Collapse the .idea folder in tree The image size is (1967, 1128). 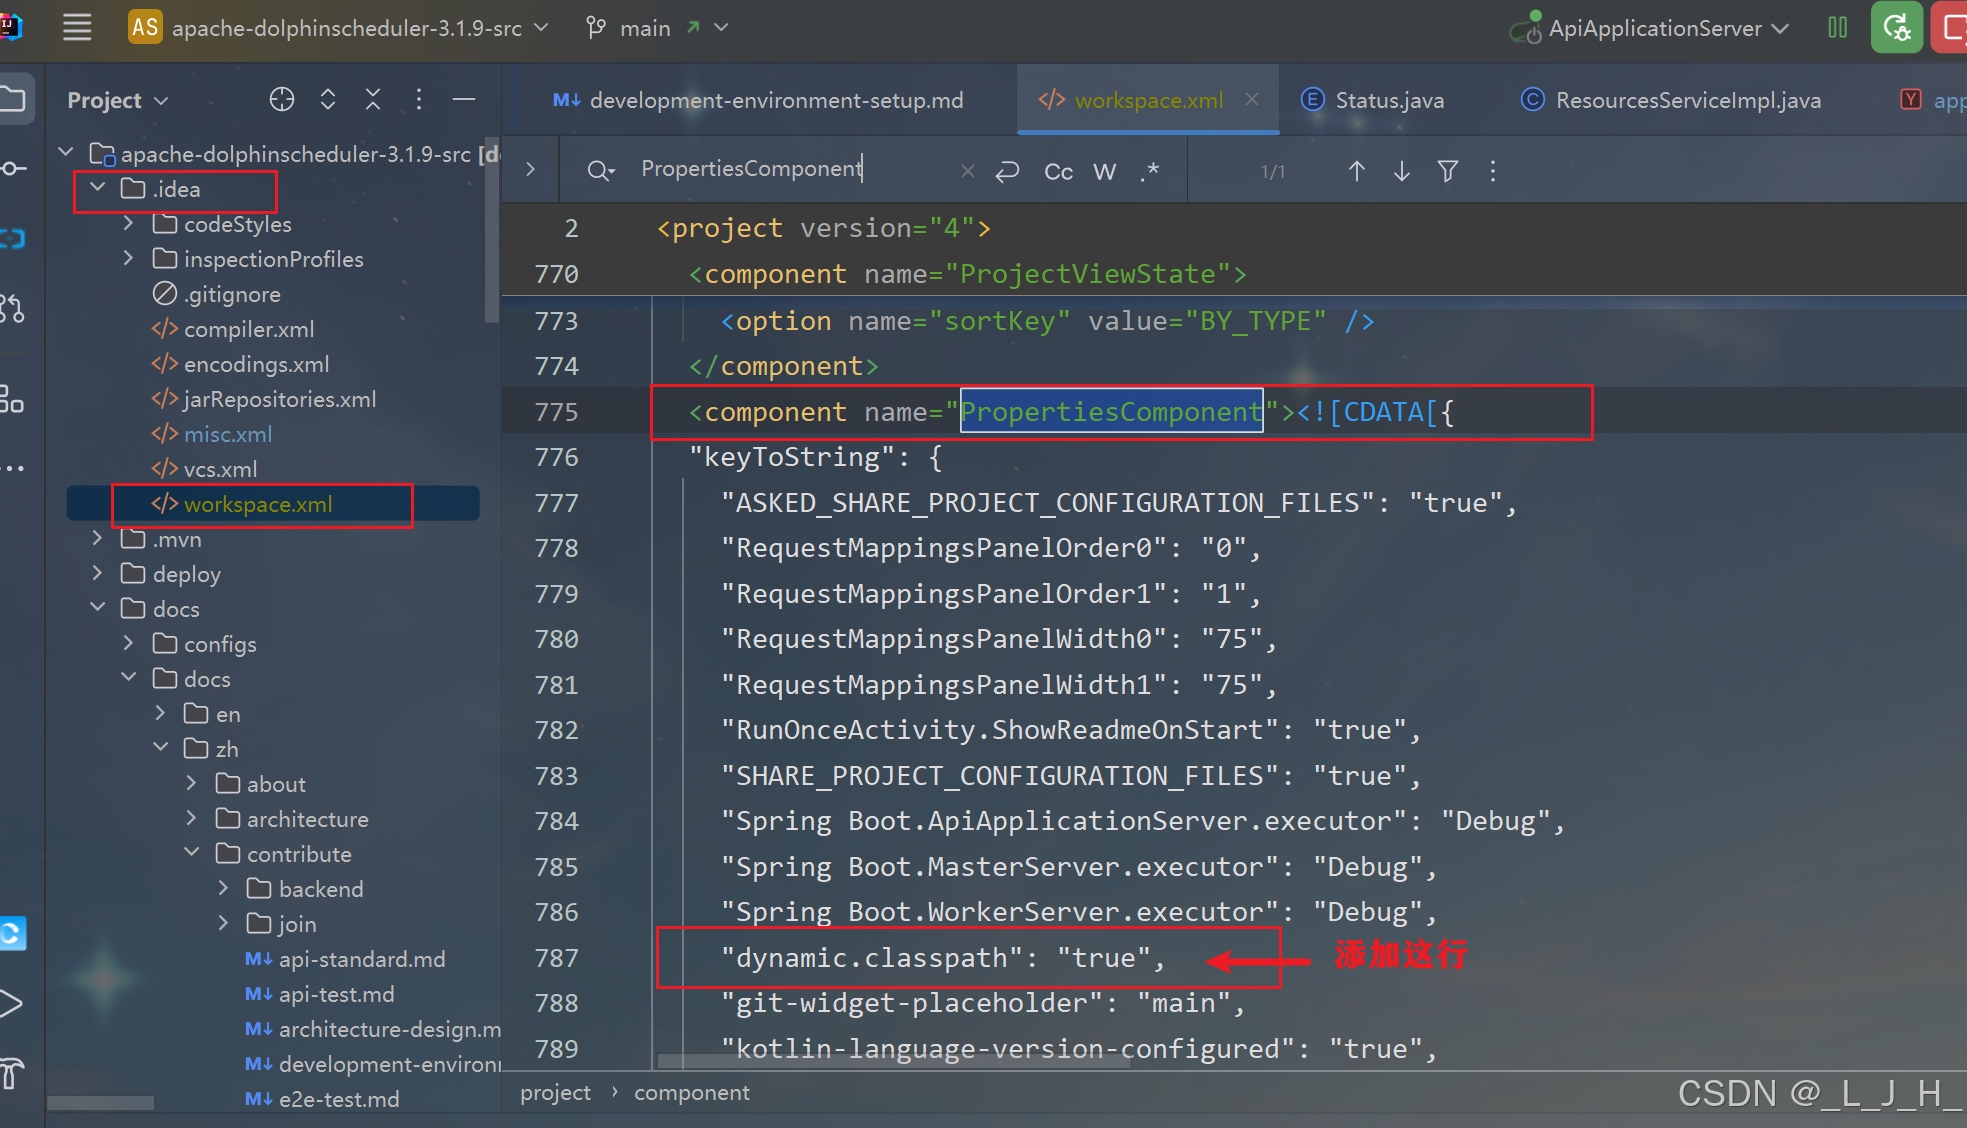click(x=98, y=188)
